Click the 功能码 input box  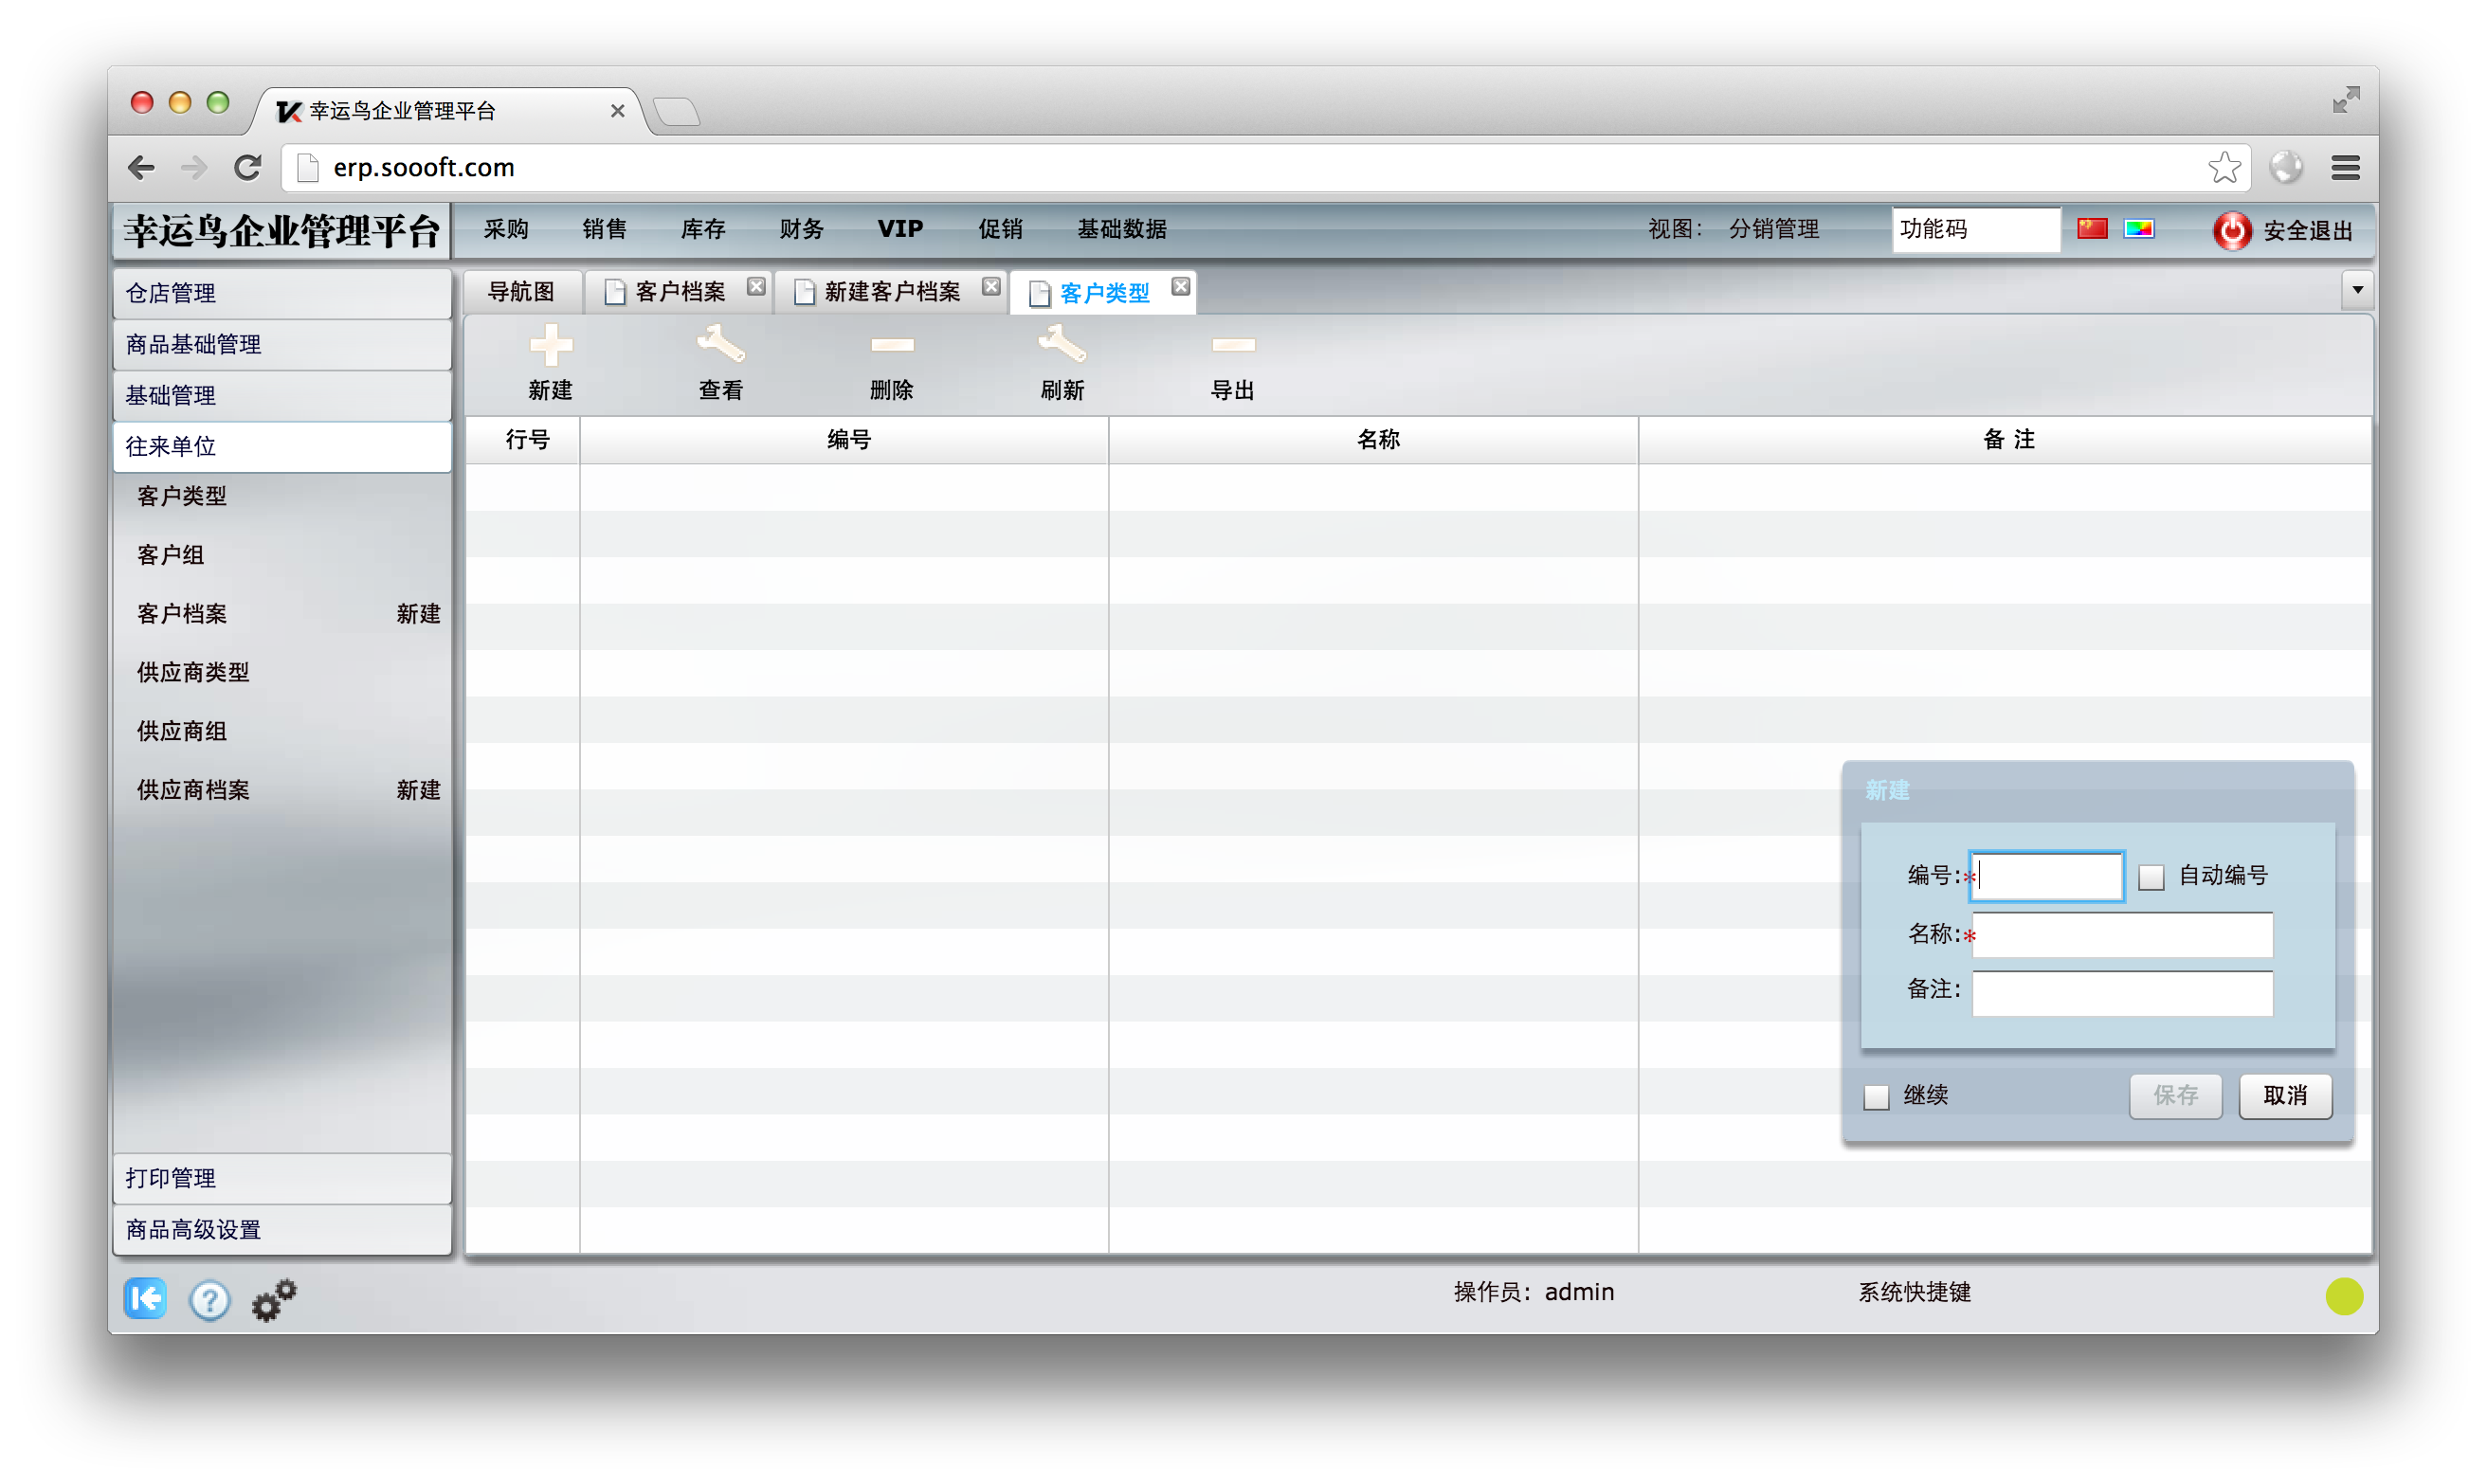click(1975, 229)
